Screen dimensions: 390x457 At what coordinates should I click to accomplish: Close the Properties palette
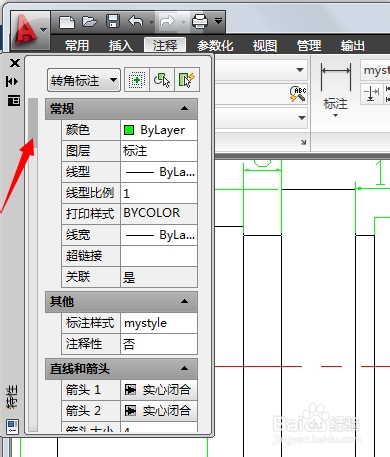click(15, 63)
